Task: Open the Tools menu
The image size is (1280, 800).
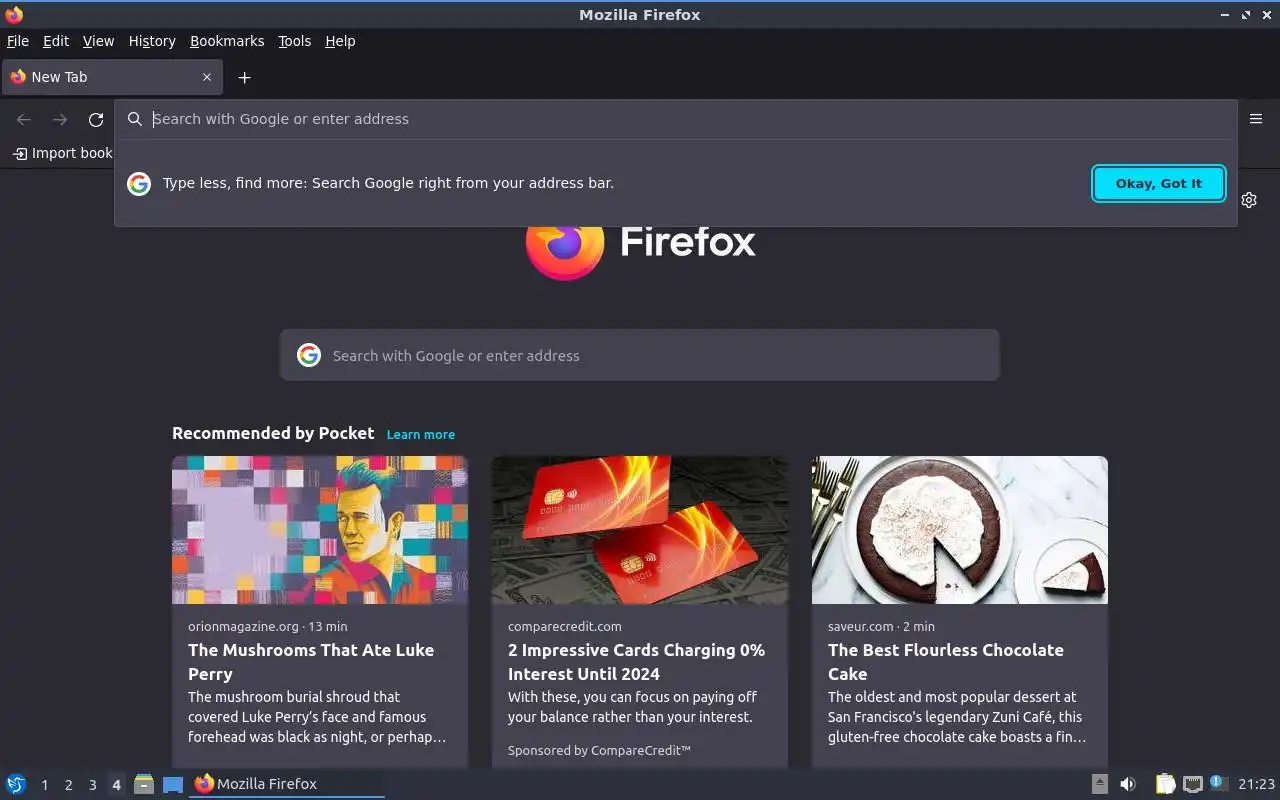Action: coord(294,41)
